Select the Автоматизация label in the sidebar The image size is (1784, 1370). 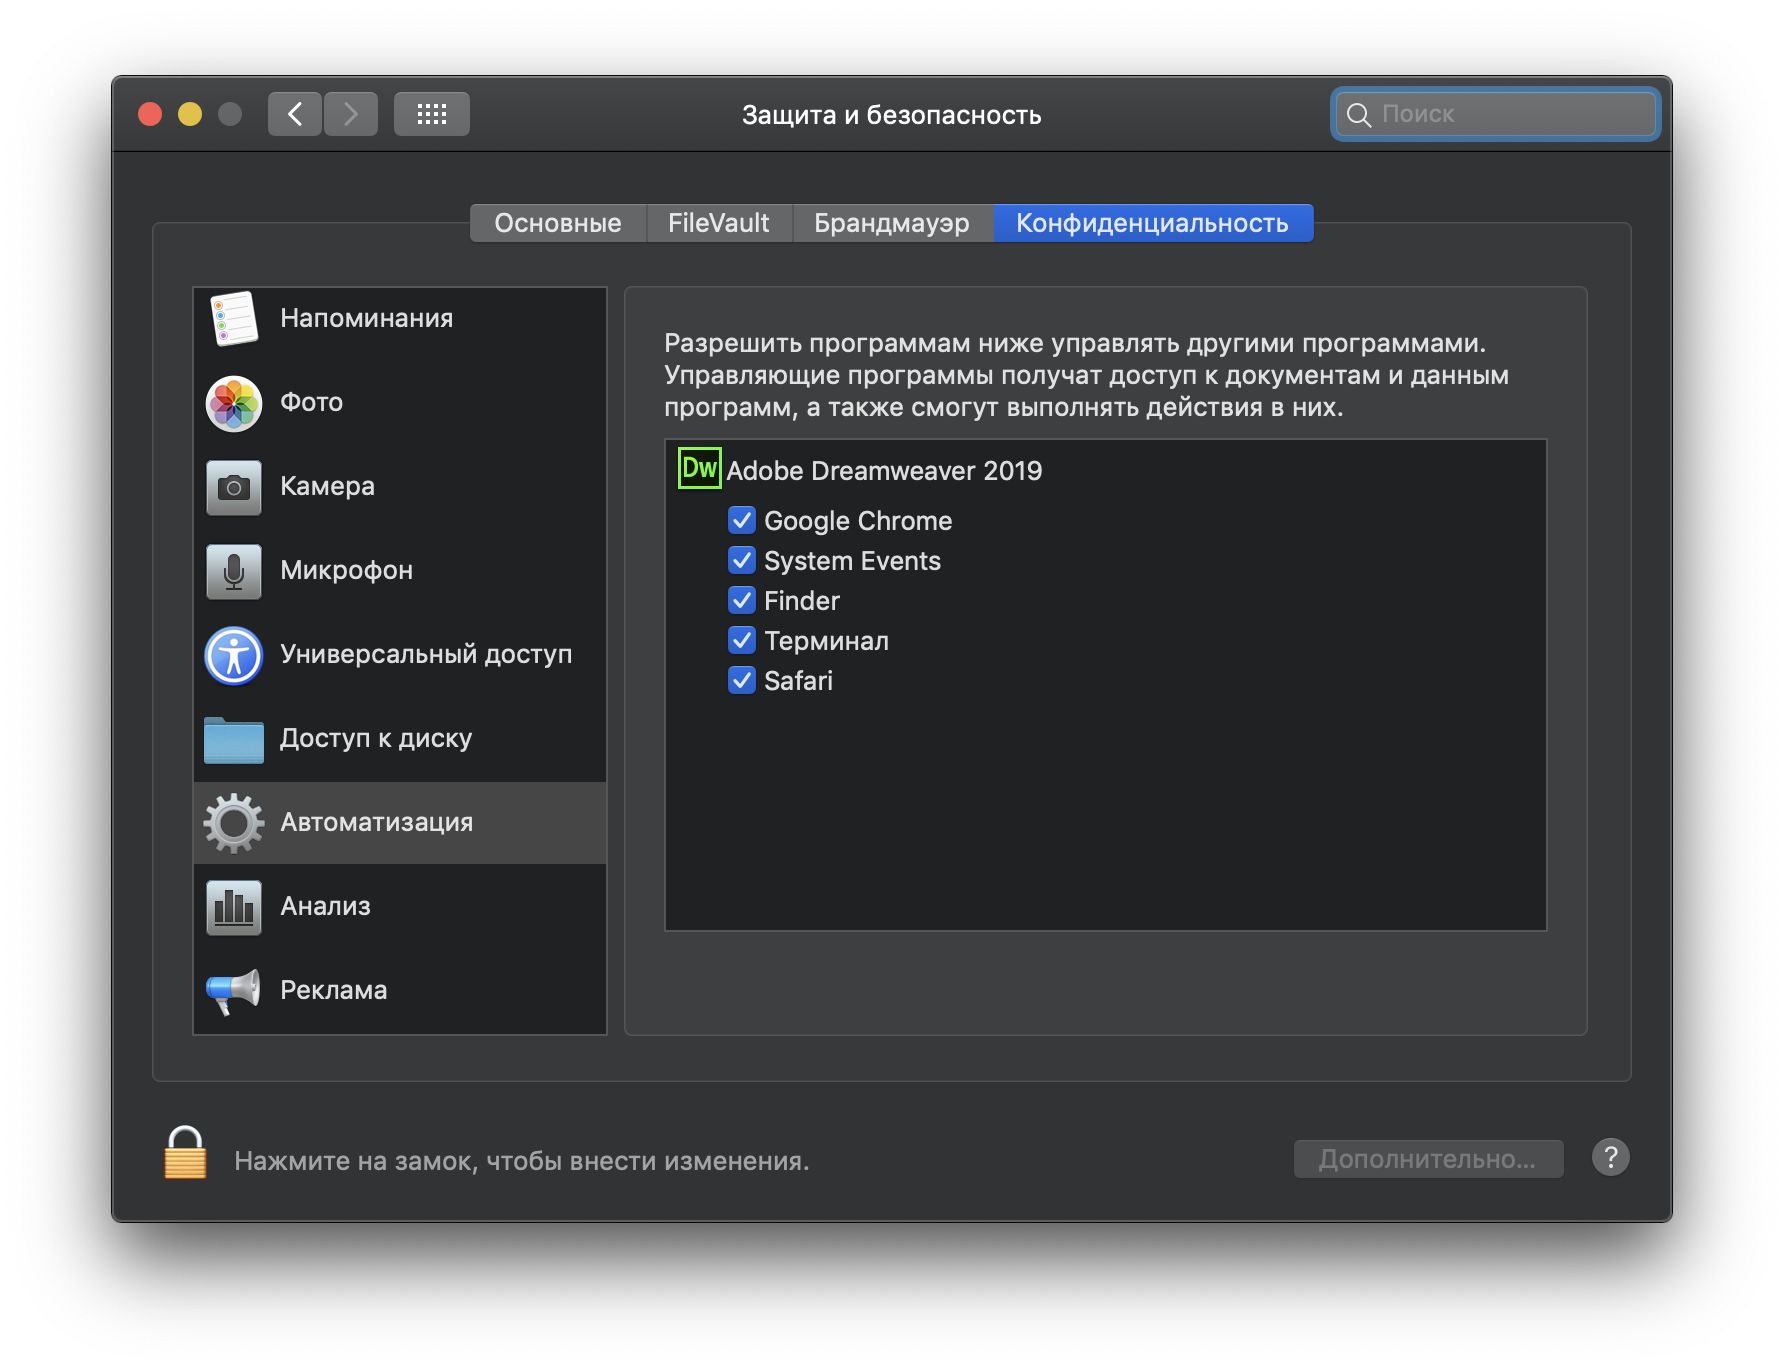point(377,822)
